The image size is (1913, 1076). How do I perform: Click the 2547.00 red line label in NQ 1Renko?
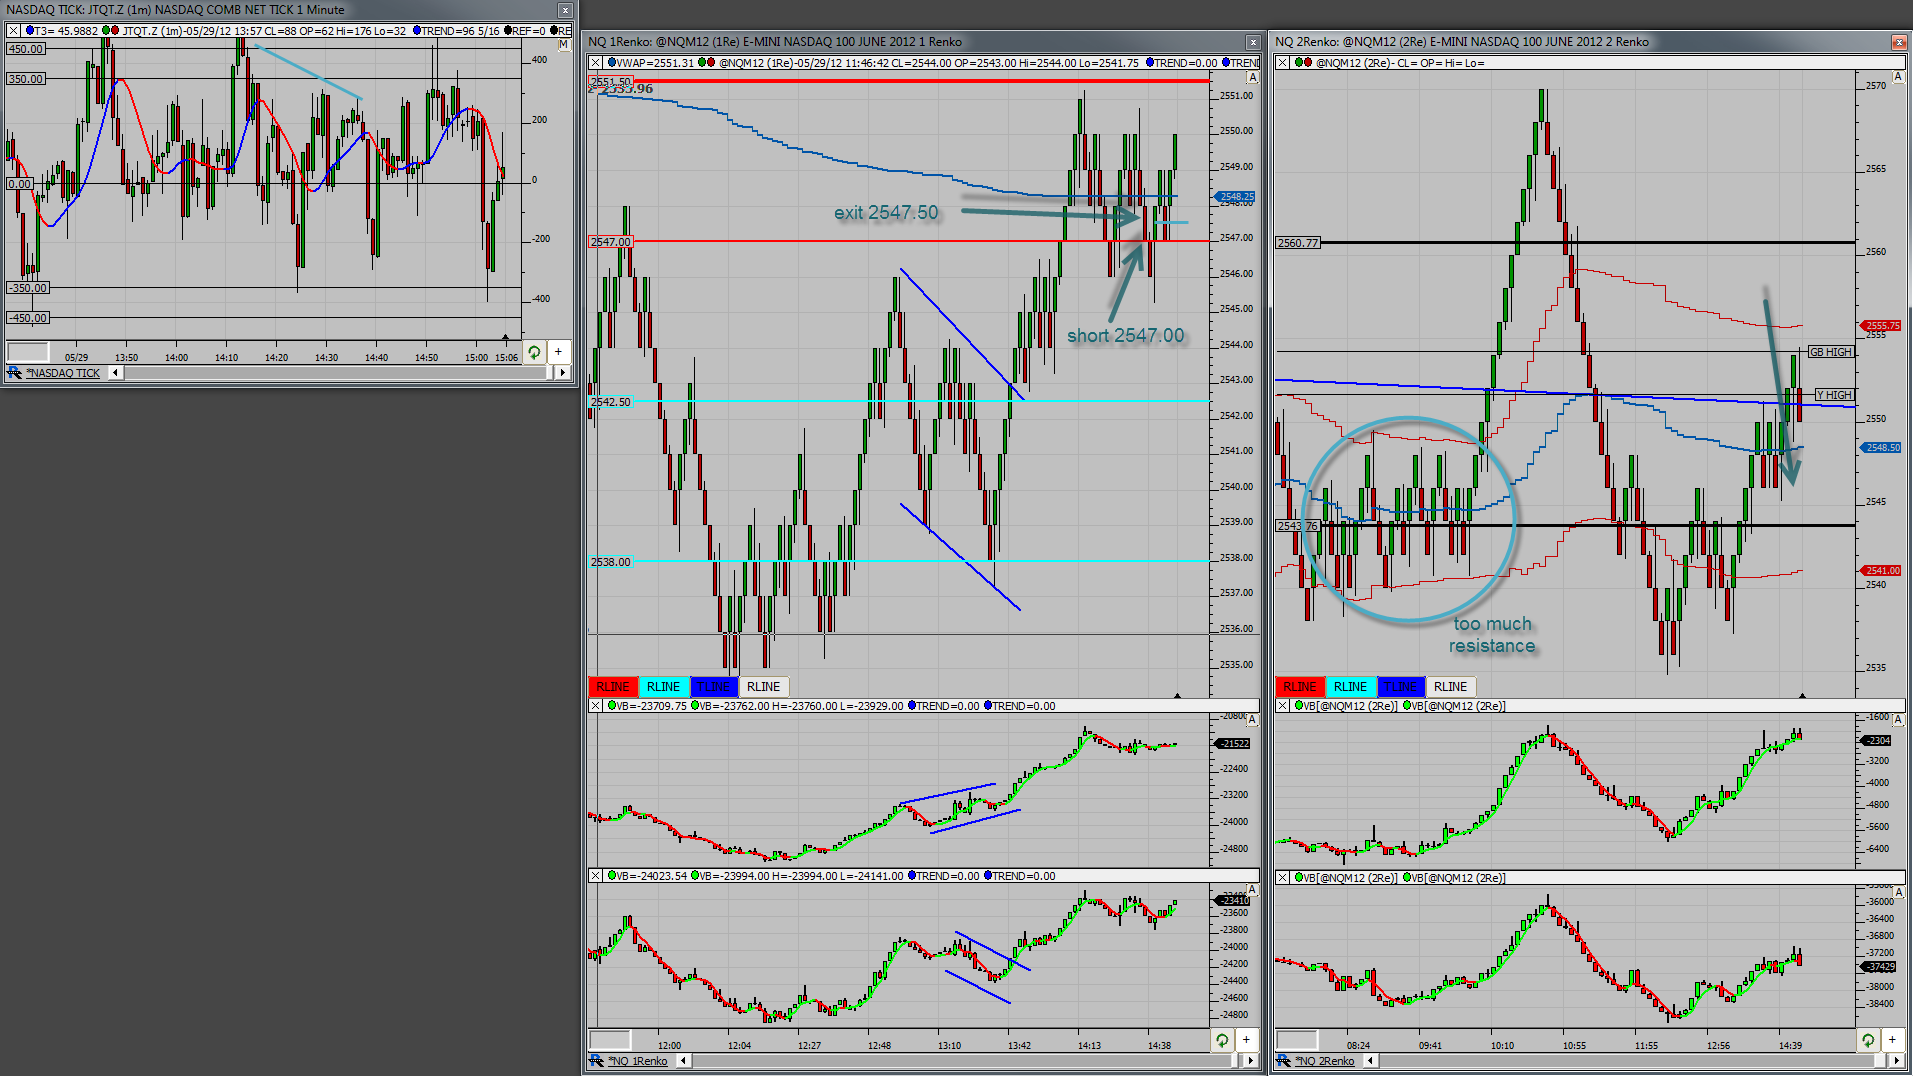tap(610, 242)
